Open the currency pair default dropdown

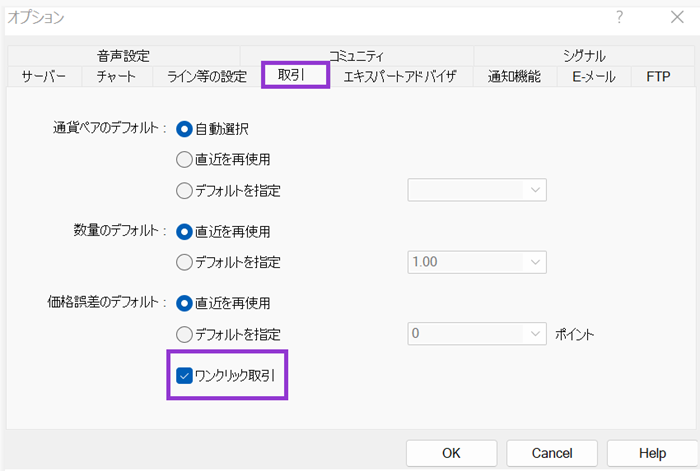click(477, 190)
